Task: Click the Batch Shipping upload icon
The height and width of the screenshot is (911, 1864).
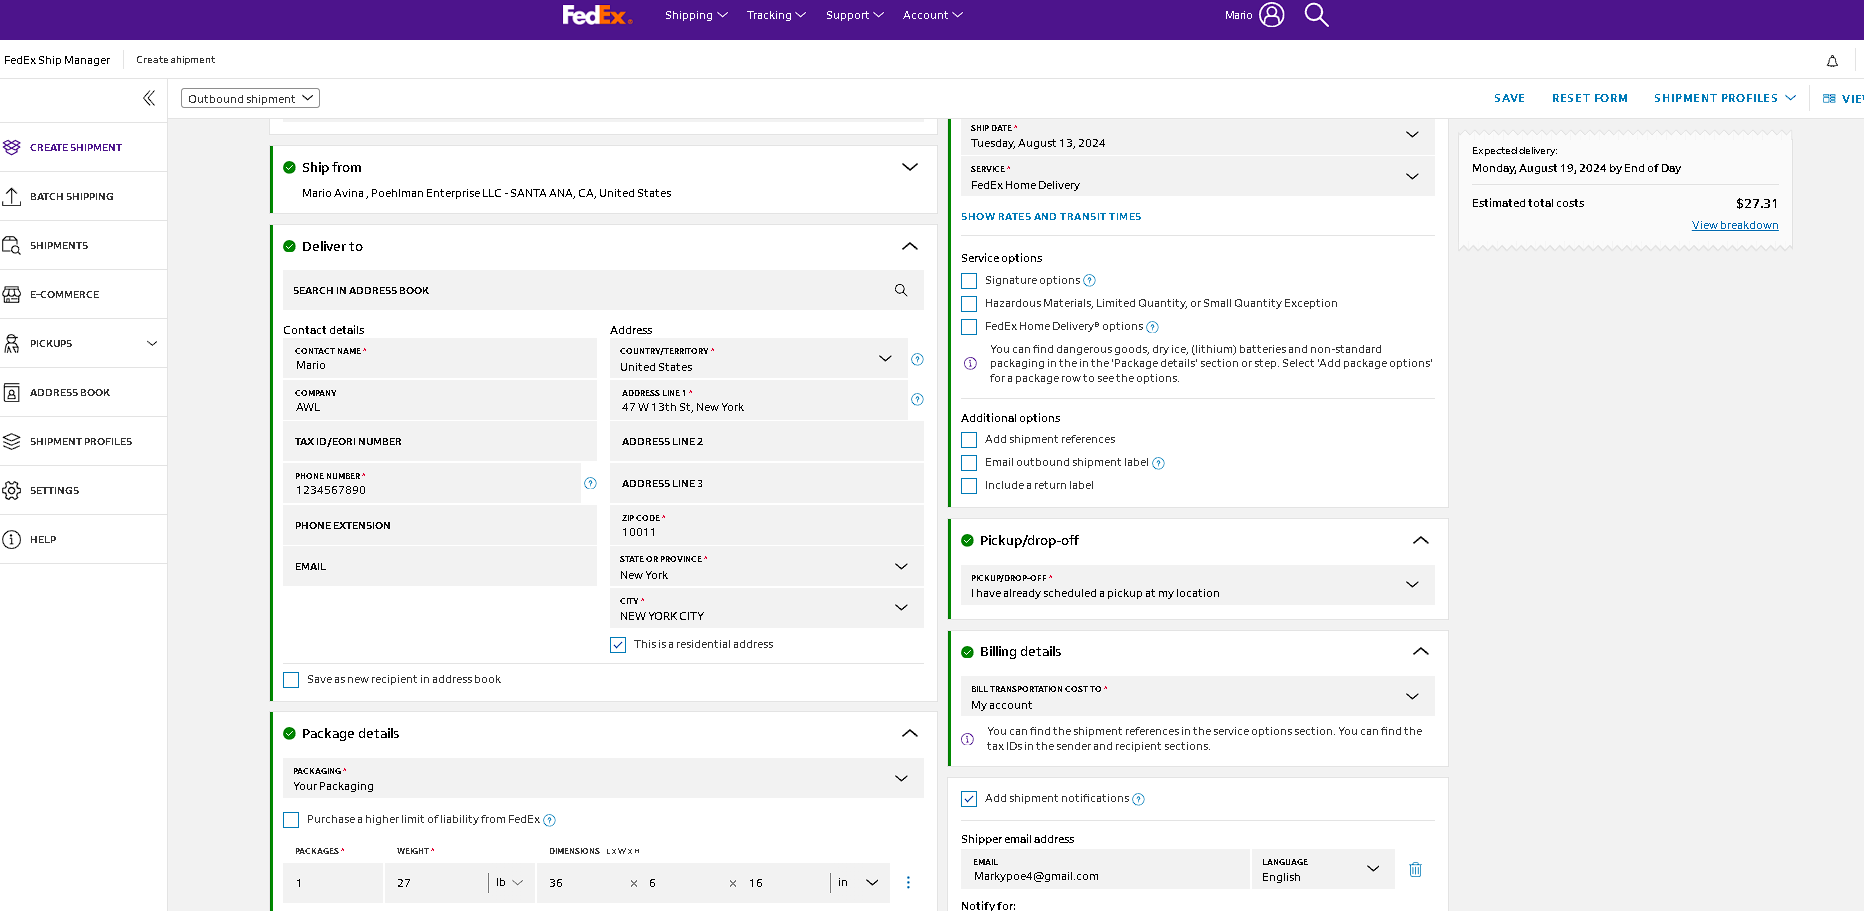Action: coord(12,196)
